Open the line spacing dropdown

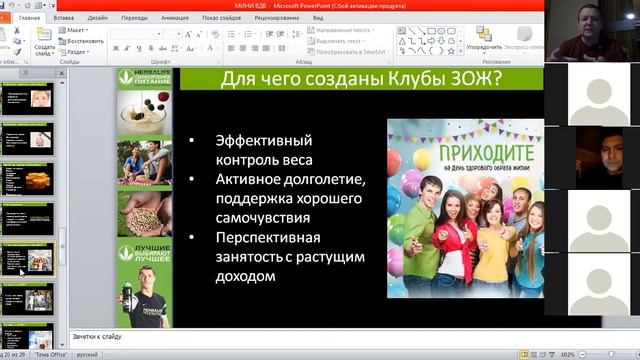pyautogui.click(x=298, y=34)
